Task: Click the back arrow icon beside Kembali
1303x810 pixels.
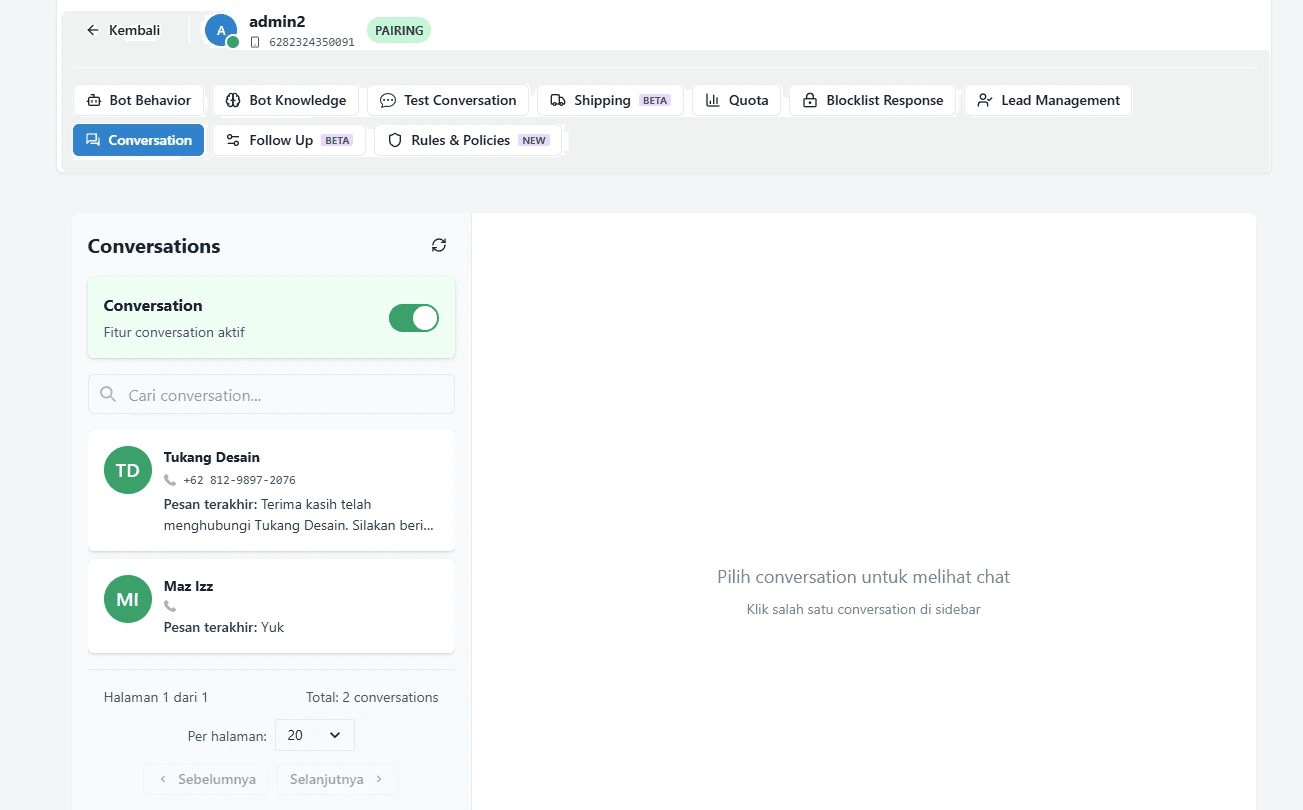Action: click(x=93, y=30)
